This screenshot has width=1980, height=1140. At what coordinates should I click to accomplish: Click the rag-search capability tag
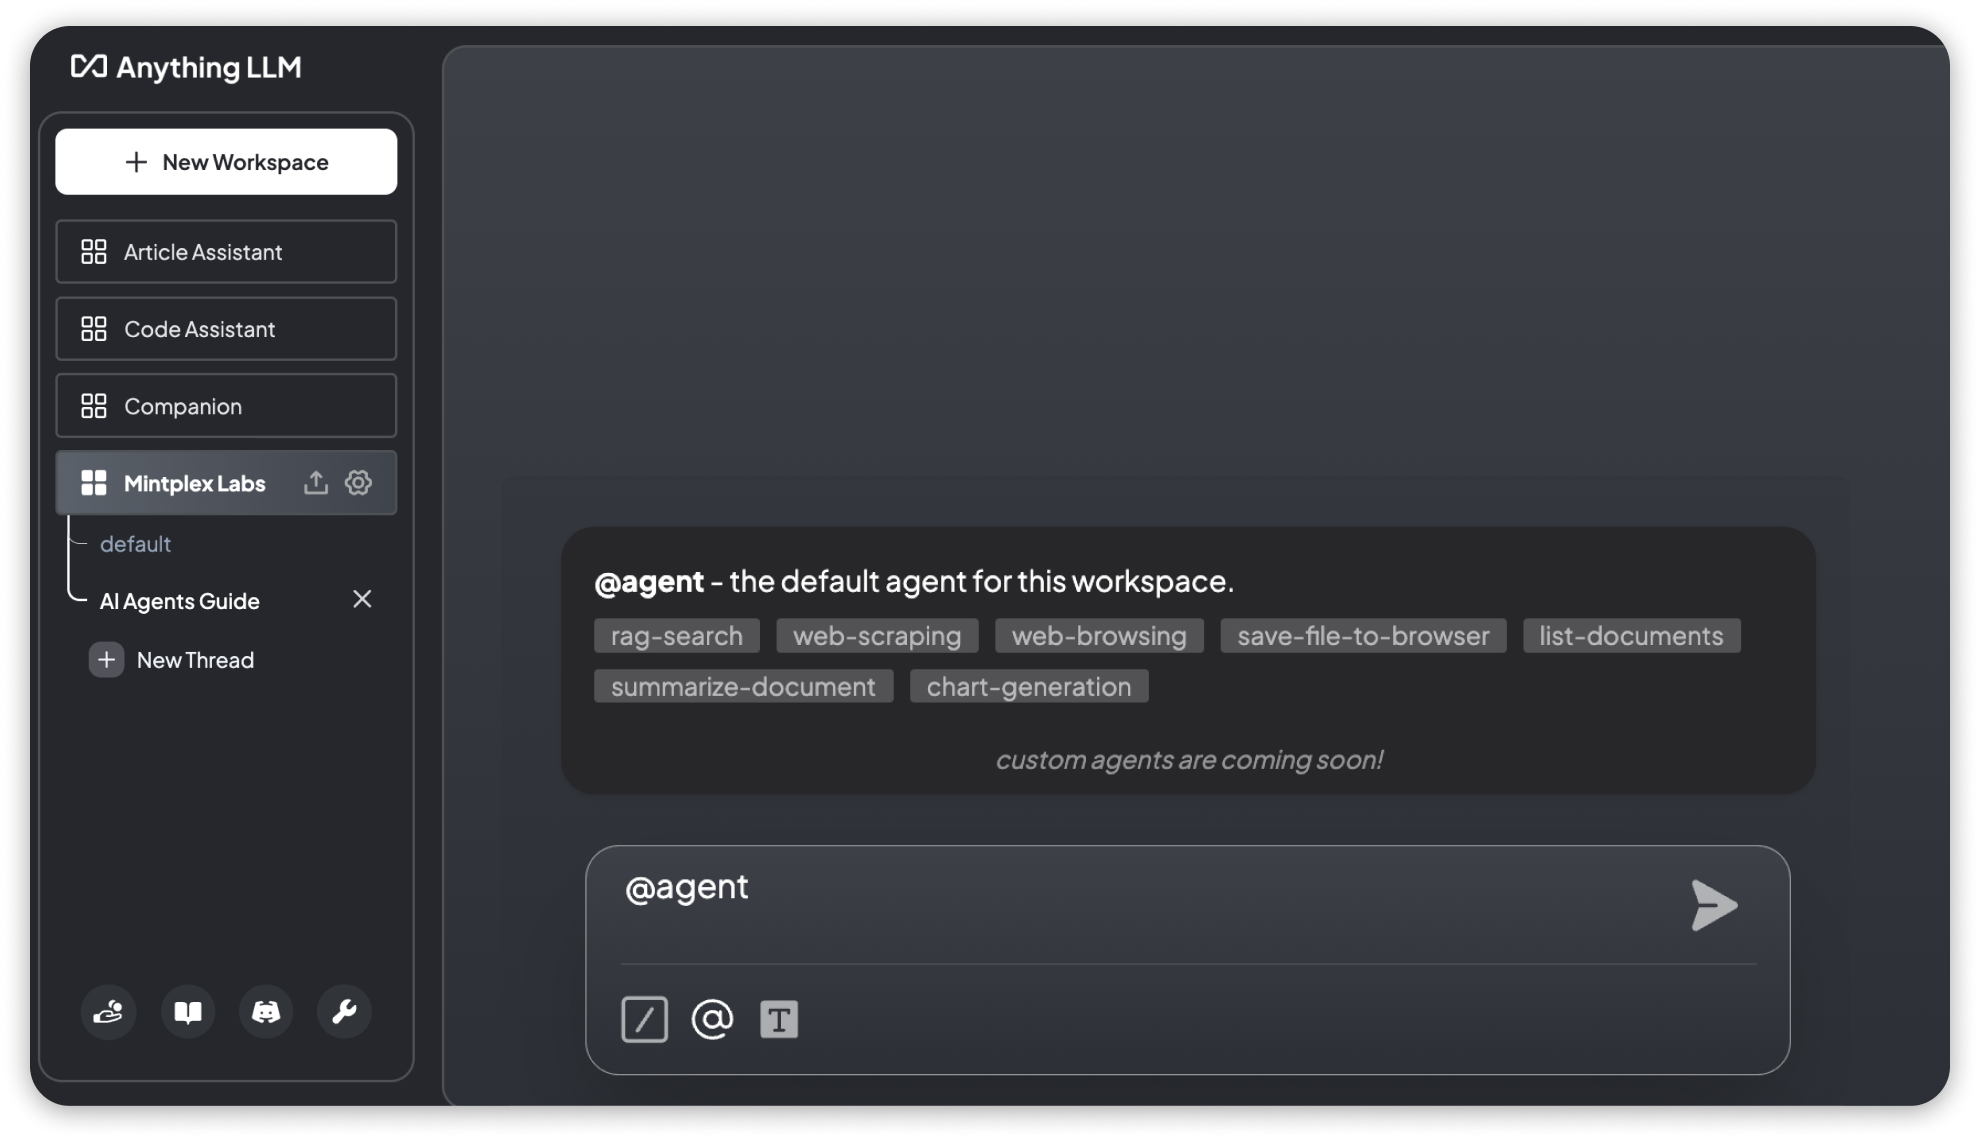[x=677, y=635]
